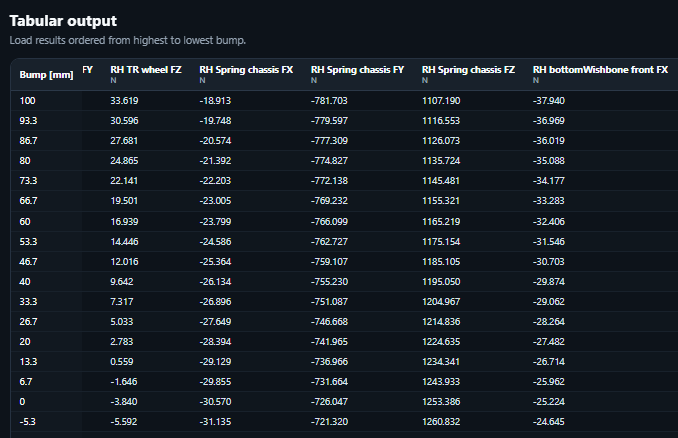Viewport: 678px width, 438px height.
Task: Select the 93.3 bump row label
Action: coord(28,121)
